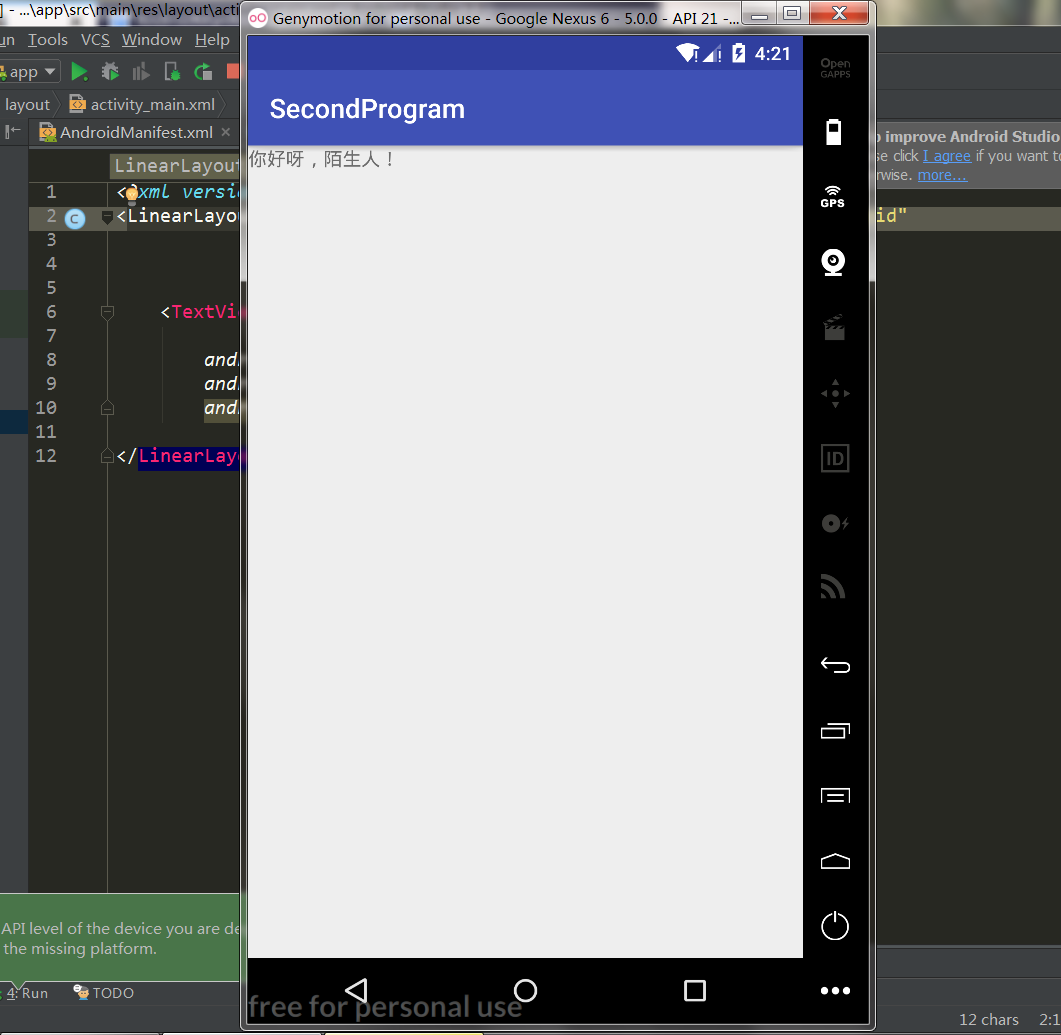Image resolution: width=1061 pixels, height=1035 pixels.
Task: Click the intention lightbulb on line 1
Action: coord(131,194)
